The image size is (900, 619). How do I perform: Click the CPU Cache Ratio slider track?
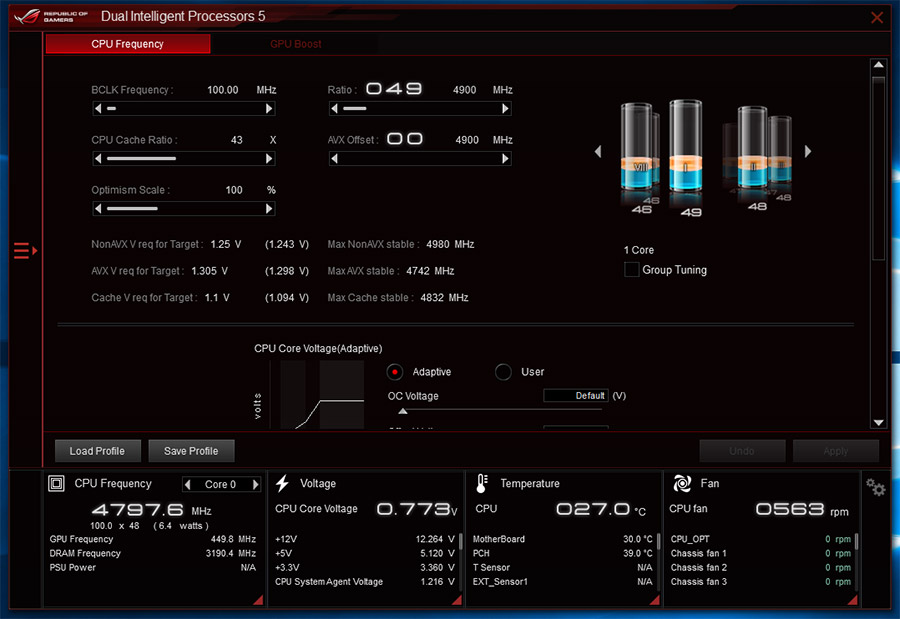click(184, 158)
